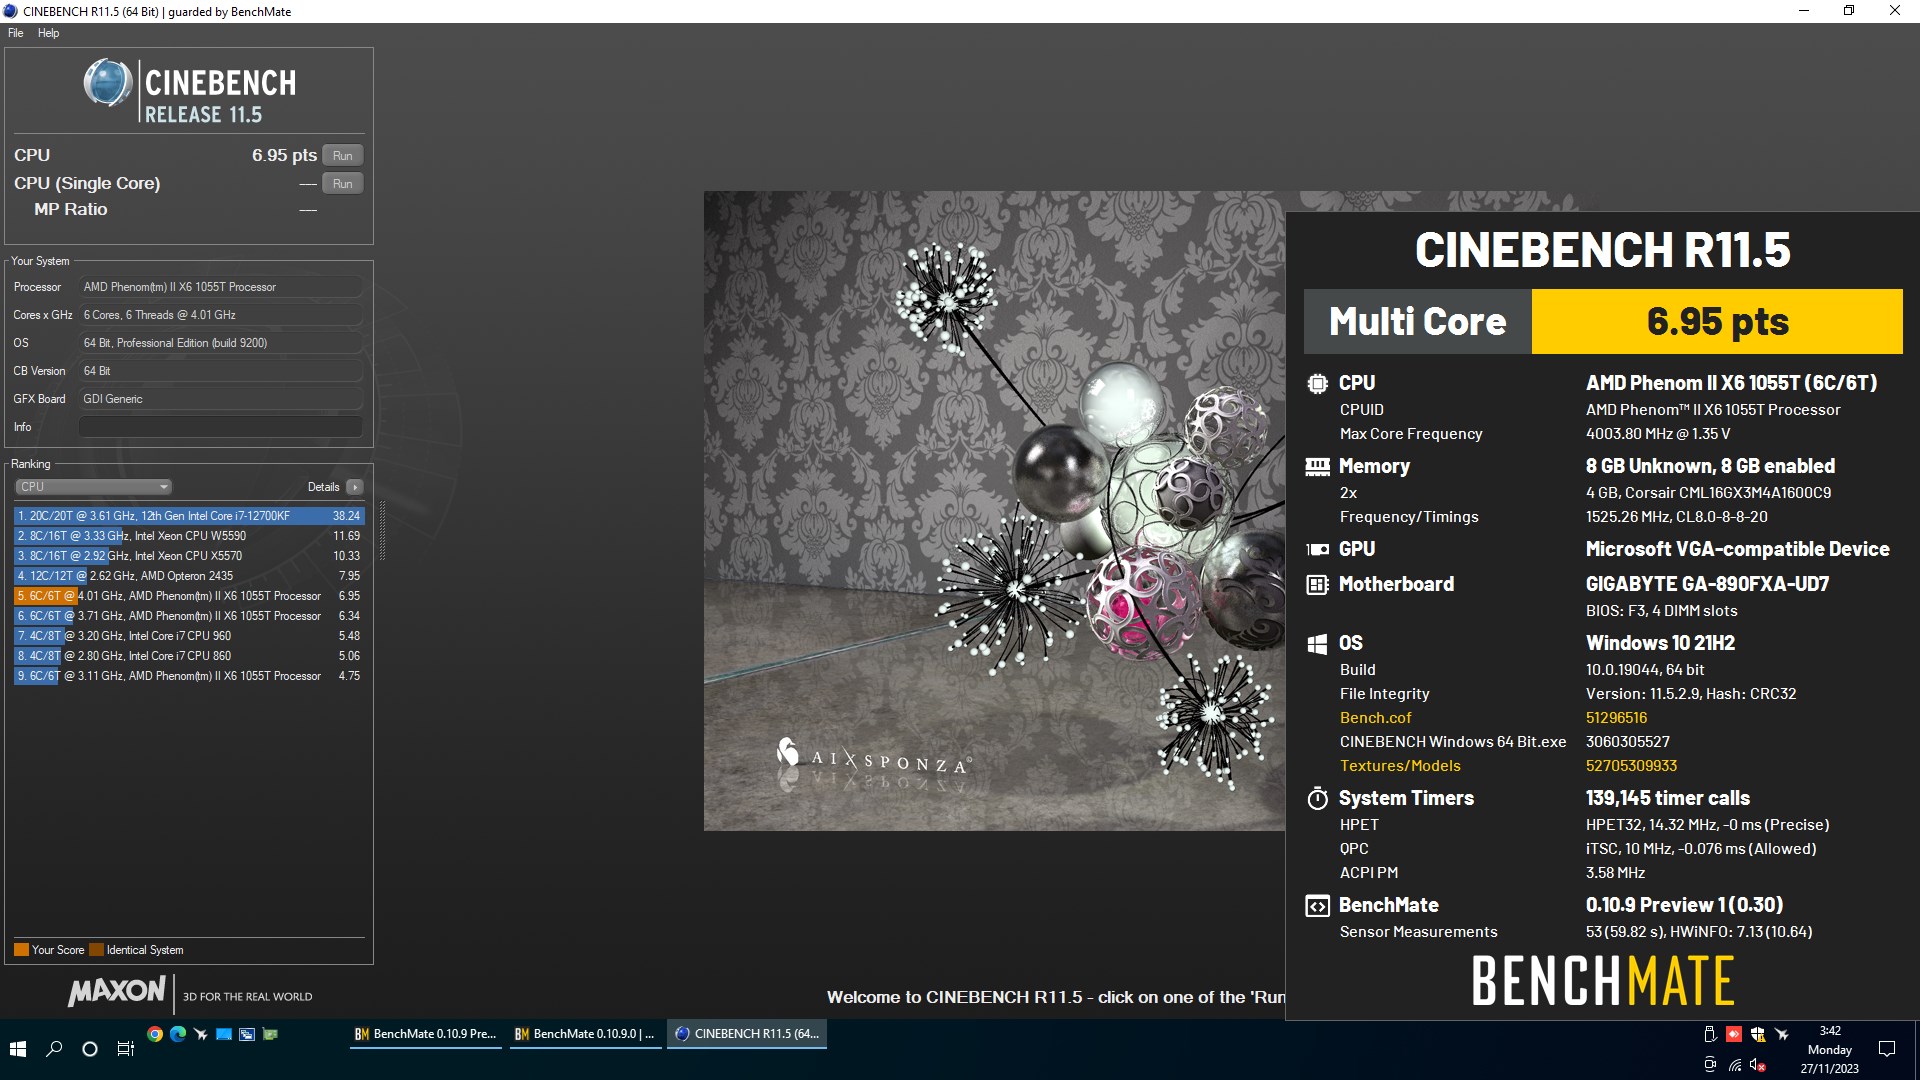The height and width of the screenshot is (1080, 1920).
Task: Open Cortana circle icon on taskbar
Action: (x=90, y=1049)
